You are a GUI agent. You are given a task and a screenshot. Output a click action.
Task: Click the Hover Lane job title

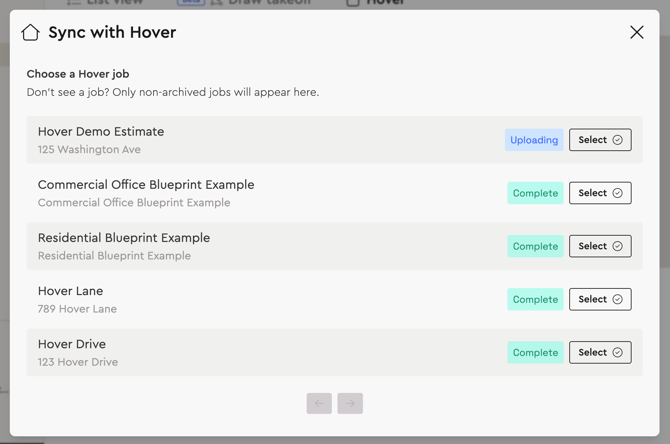click(70, 291)
